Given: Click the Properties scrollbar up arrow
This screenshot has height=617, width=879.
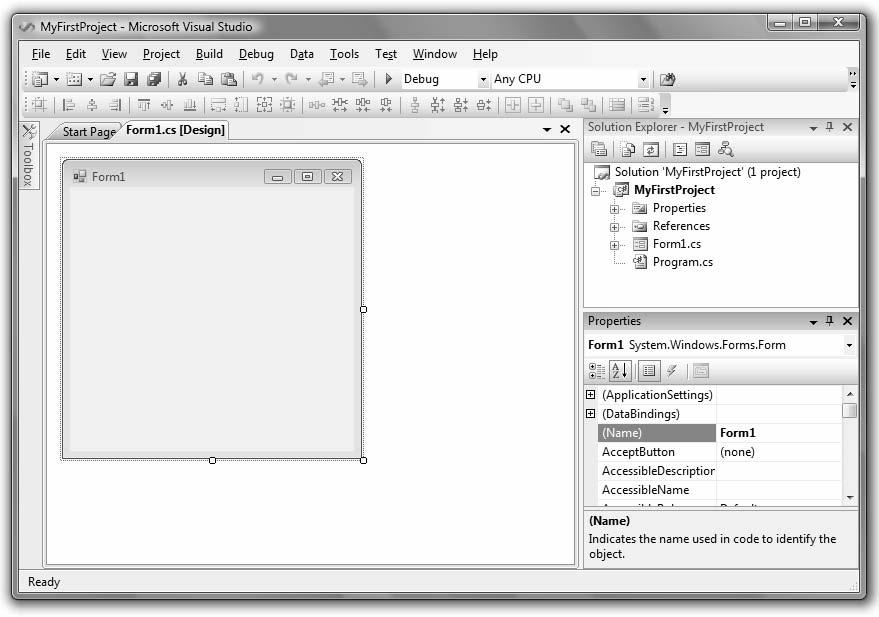Looking at the screenshot, I should 850,394.
